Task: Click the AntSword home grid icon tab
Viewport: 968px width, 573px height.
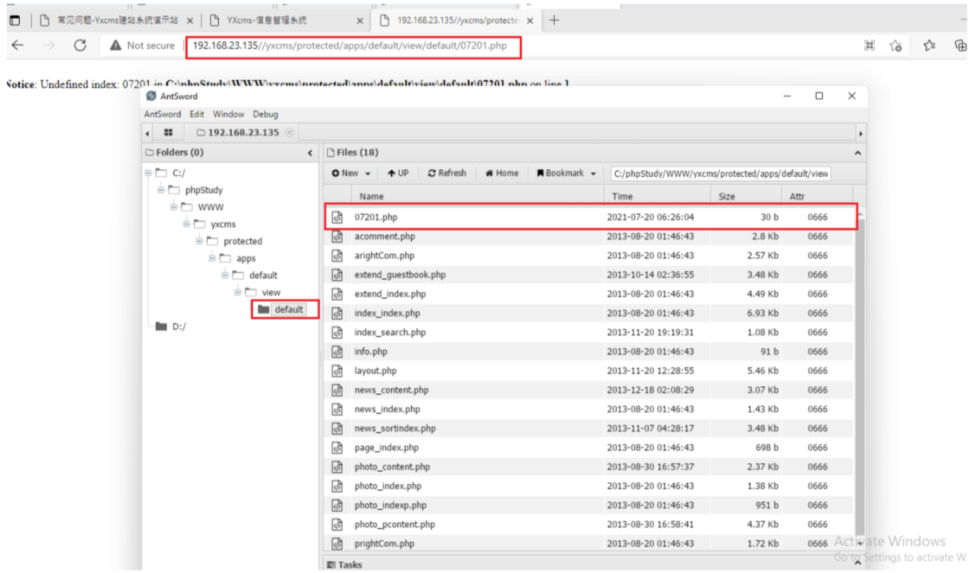Action: coord(168,132)
